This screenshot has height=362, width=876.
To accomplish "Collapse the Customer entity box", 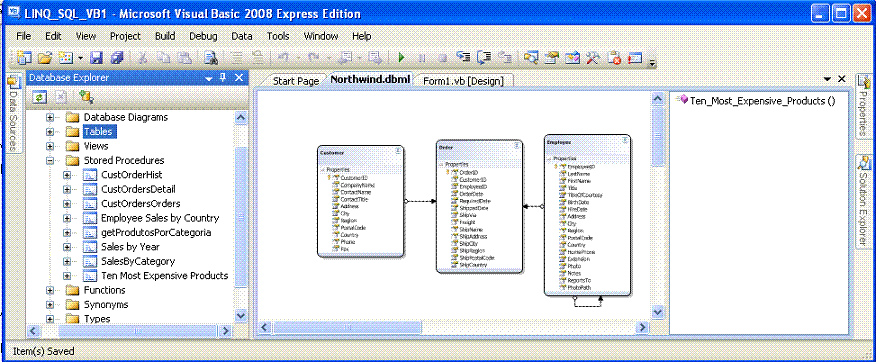I will (x=398, y=151).
